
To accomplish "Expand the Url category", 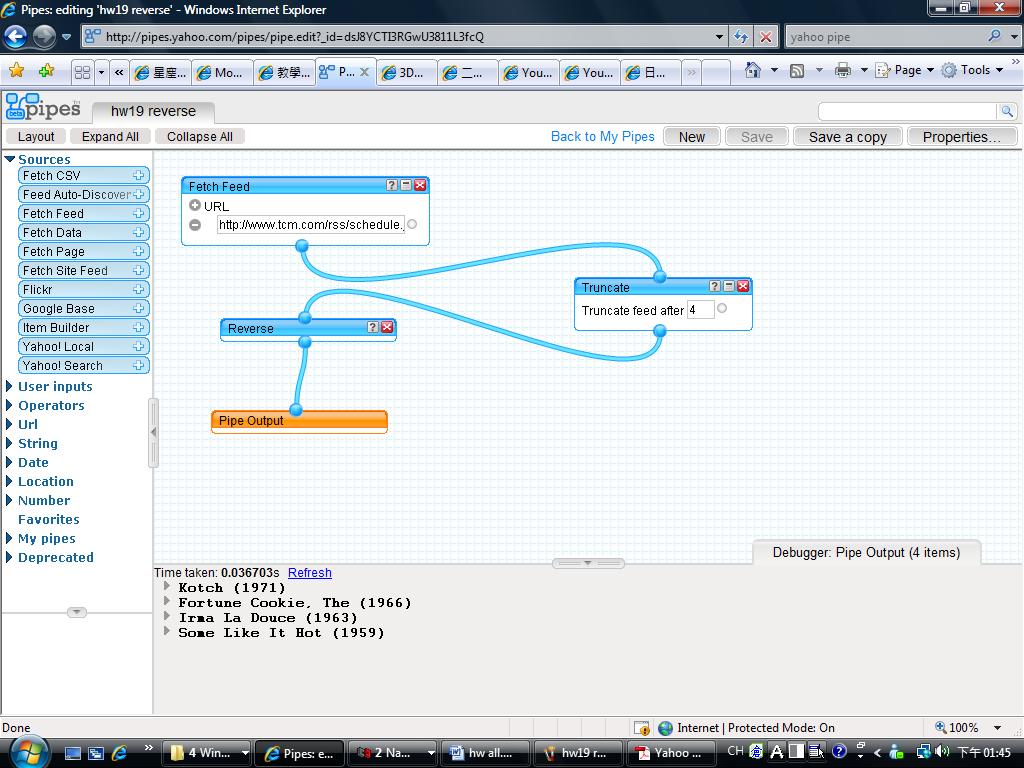I will point(9,424).
